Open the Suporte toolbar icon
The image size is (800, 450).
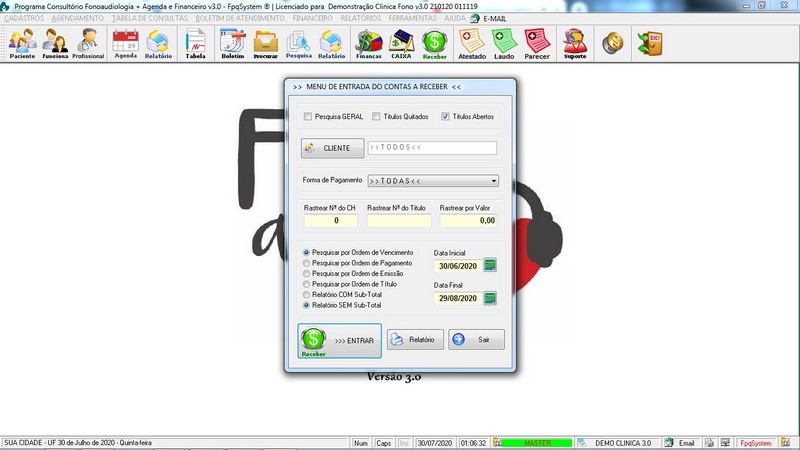(574, 43)
